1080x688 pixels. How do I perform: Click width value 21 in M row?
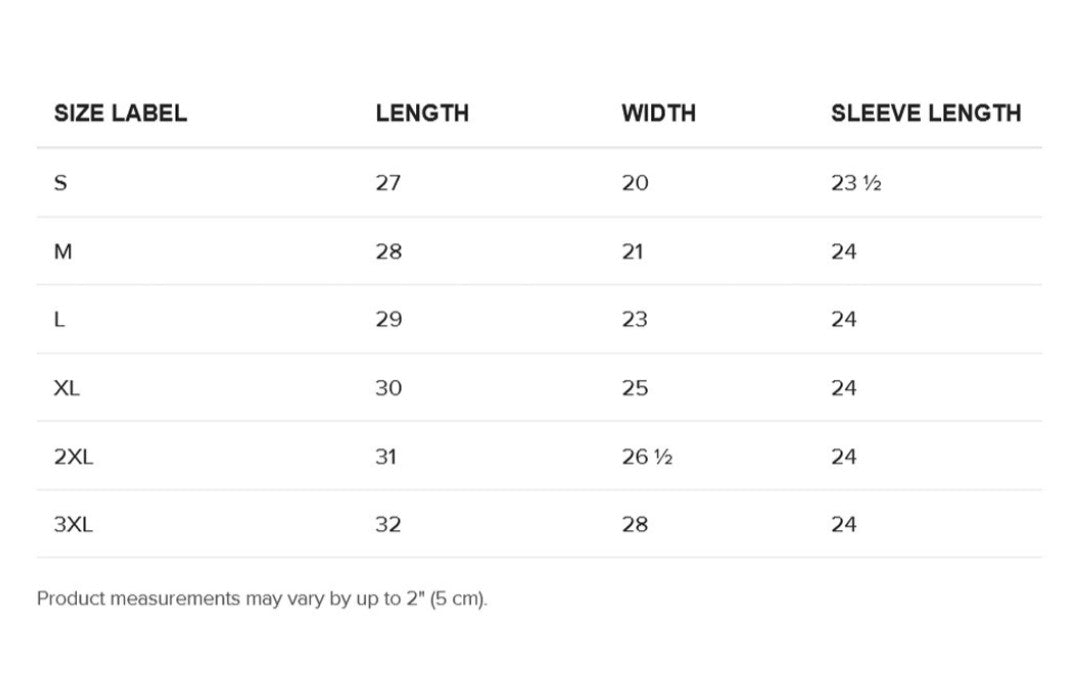632,251
